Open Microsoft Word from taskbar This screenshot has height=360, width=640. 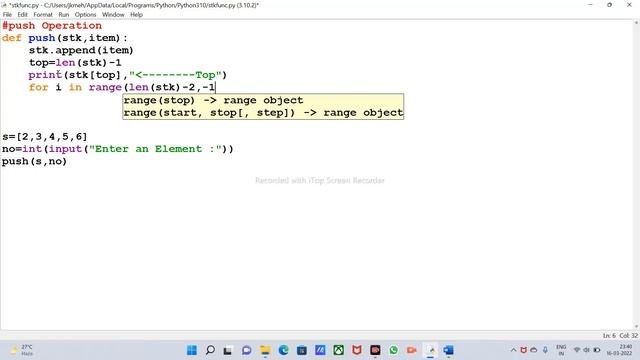click(449, 350)
